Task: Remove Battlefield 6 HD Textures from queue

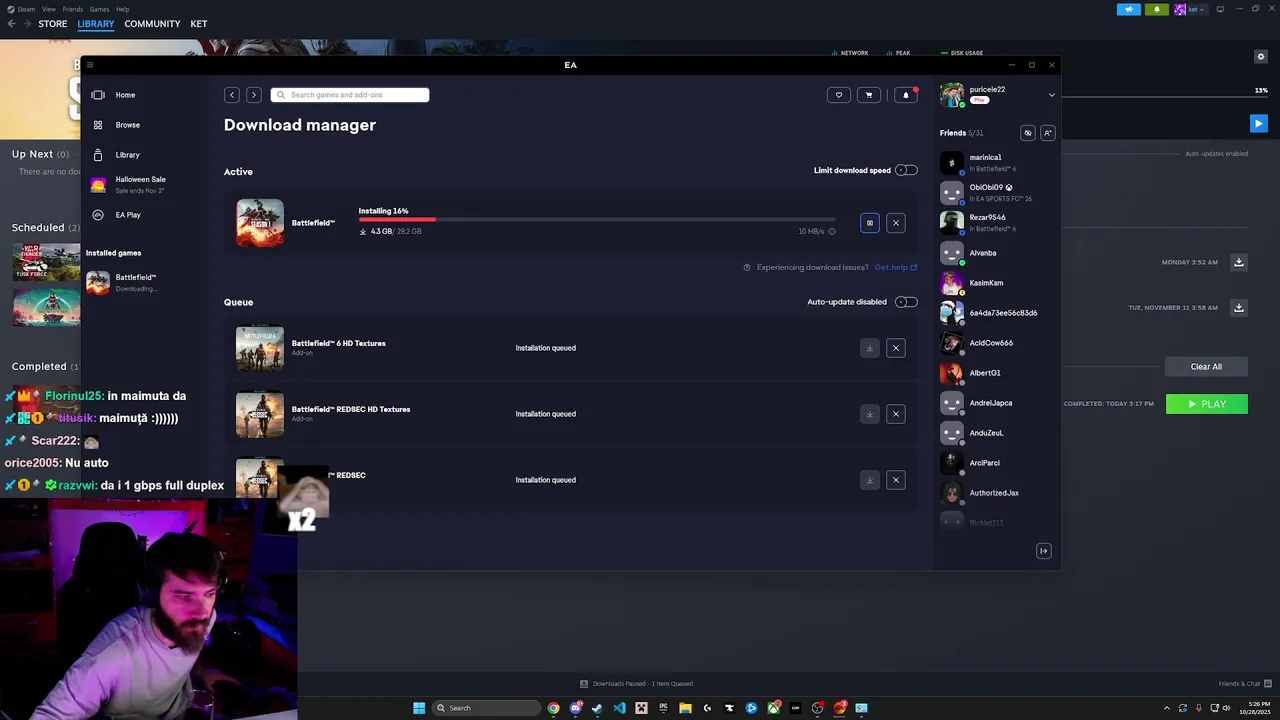Action: coord(896,348)
